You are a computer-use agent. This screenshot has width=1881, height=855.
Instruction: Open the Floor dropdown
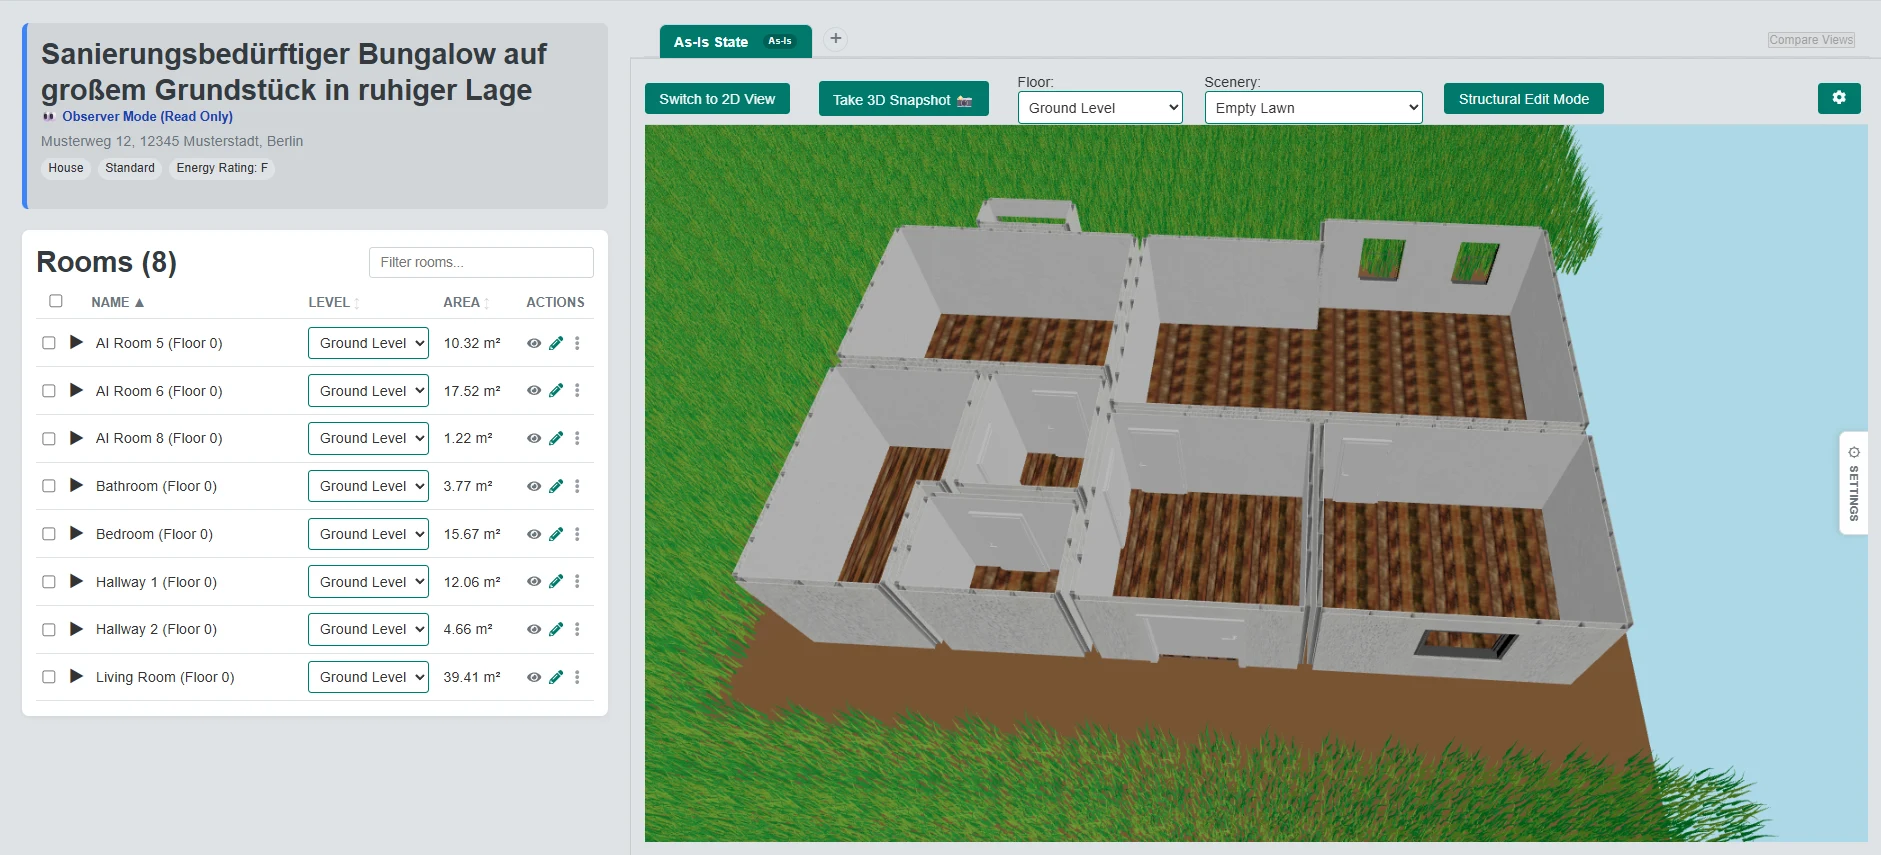1100,108
